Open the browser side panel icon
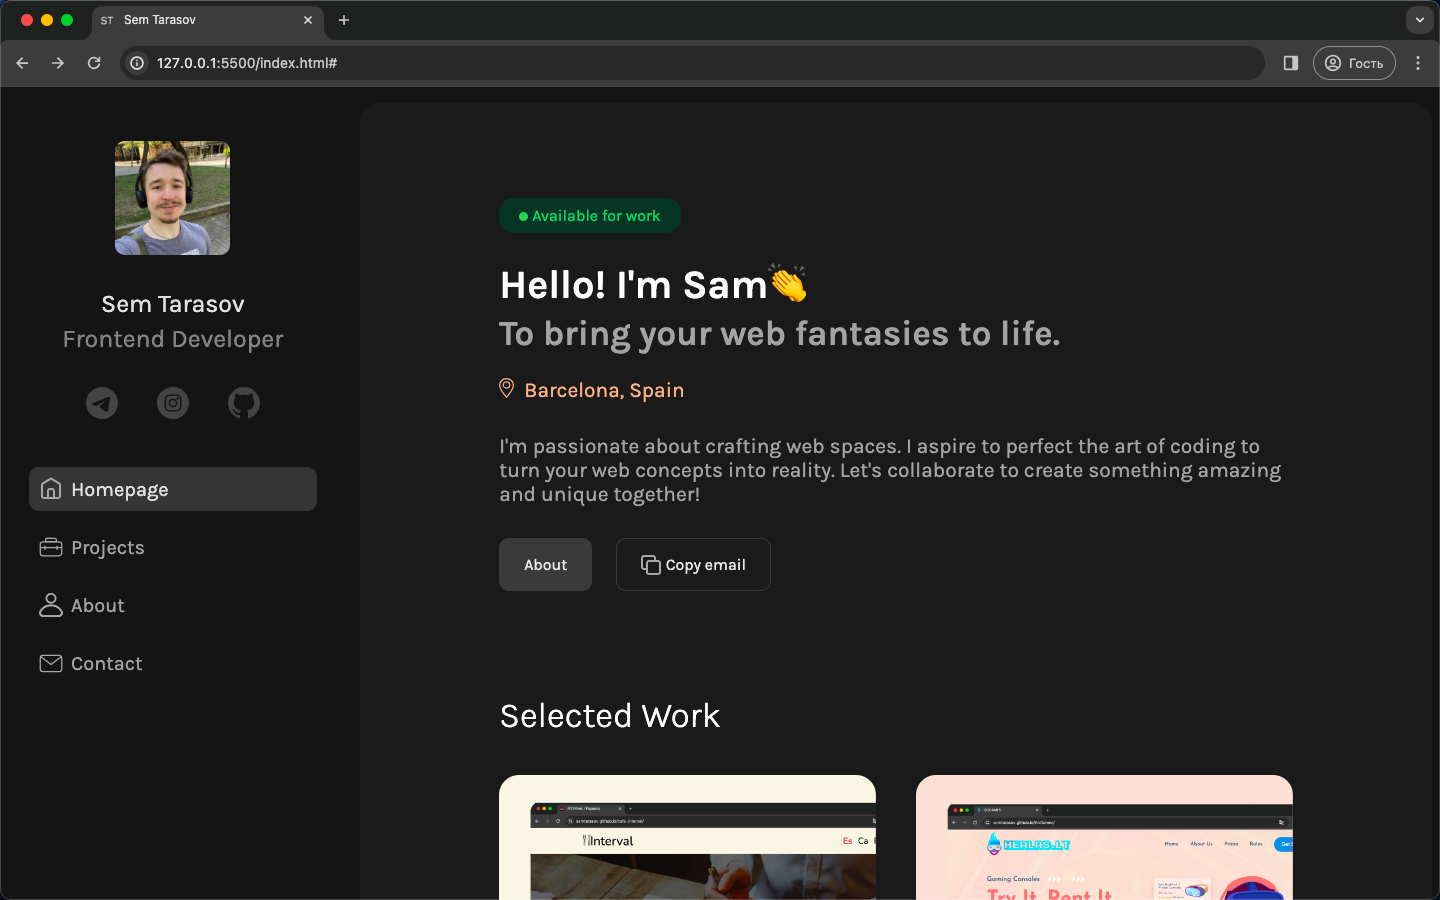 (x=1291, y=63)
